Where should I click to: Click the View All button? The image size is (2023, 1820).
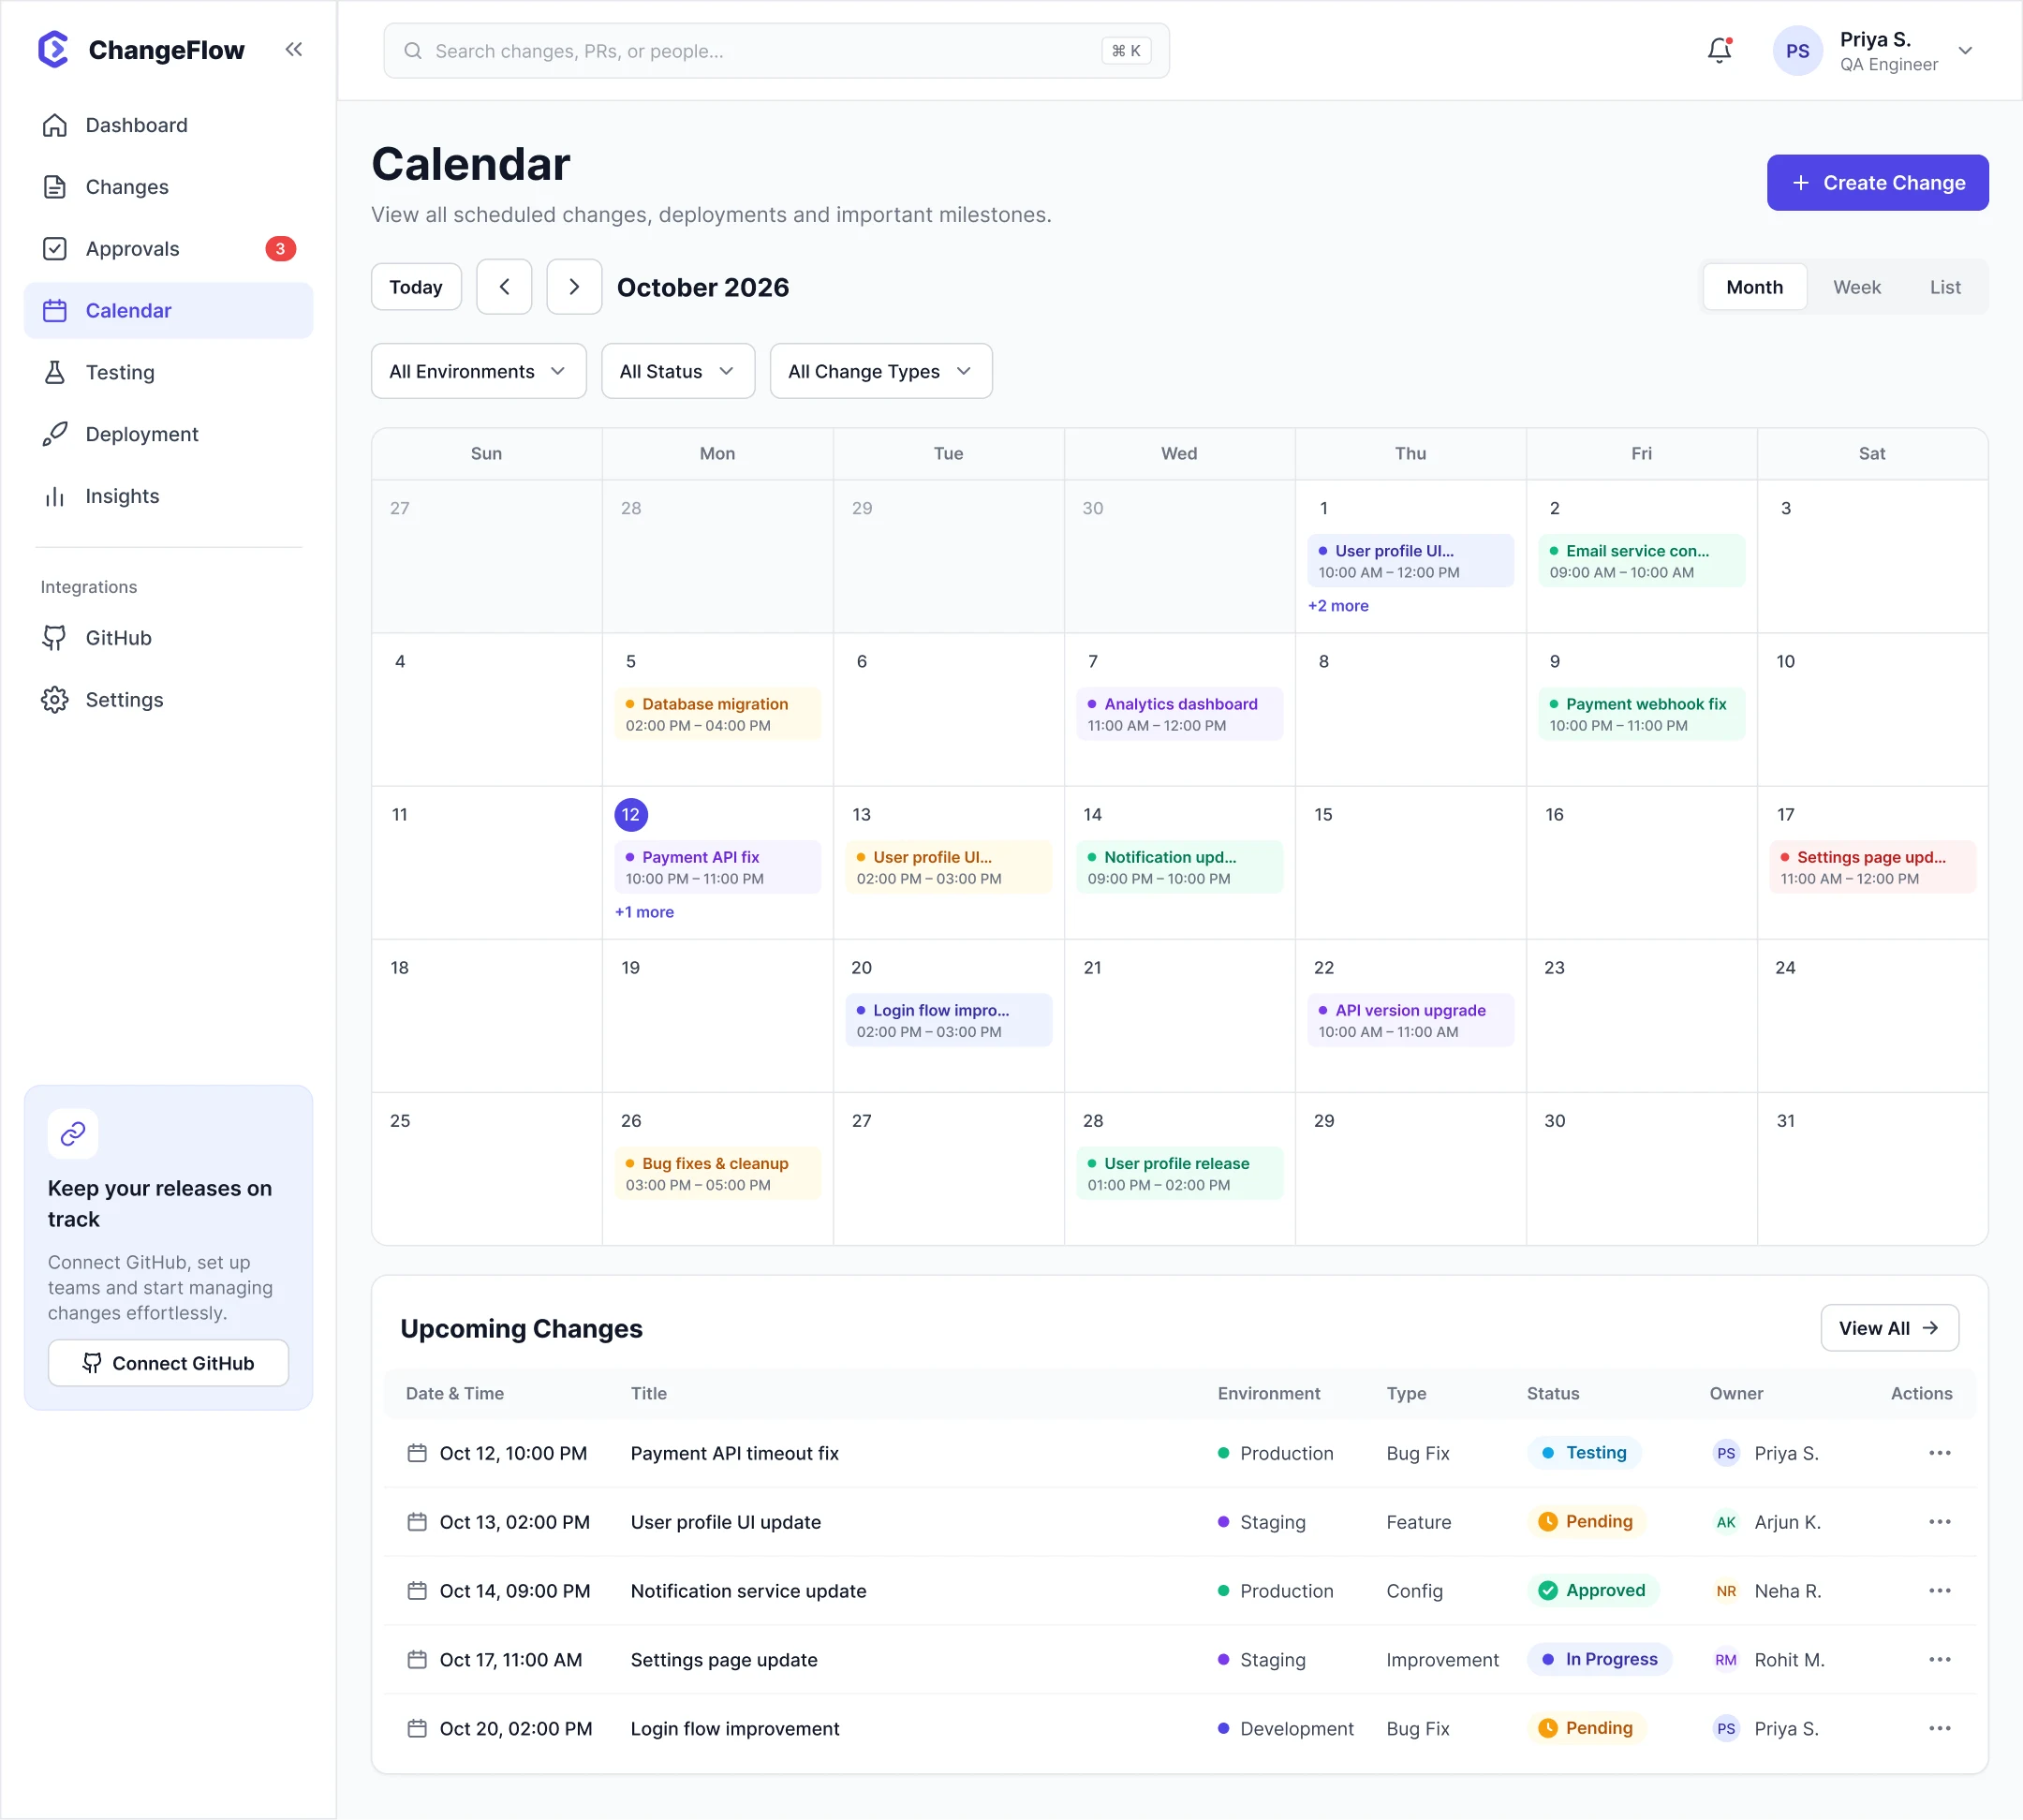[x=1889, y=1328]
